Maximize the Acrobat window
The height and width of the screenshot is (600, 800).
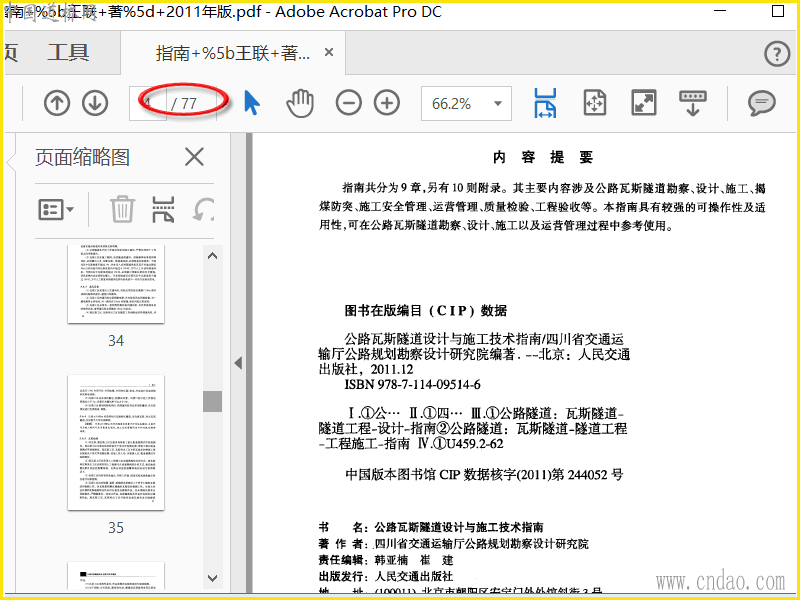pyautogui.click(x=778, y=11)
